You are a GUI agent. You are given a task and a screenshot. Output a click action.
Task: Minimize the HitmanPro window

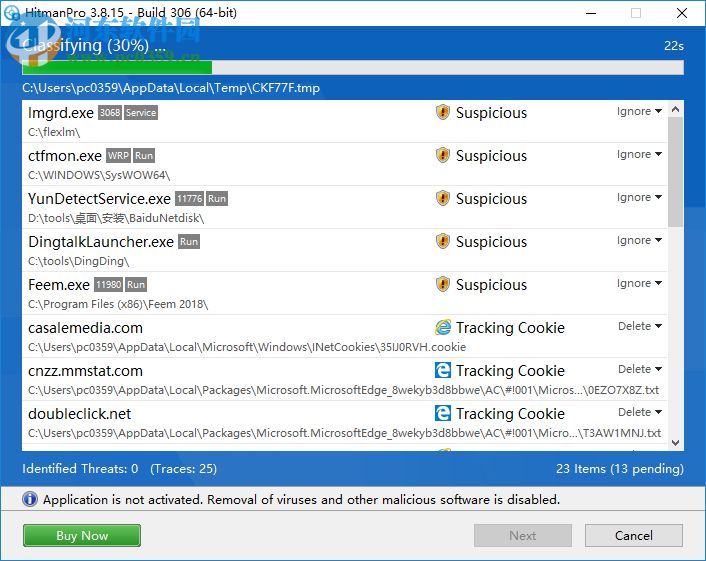pyautogui.click(x=591, y=13)
